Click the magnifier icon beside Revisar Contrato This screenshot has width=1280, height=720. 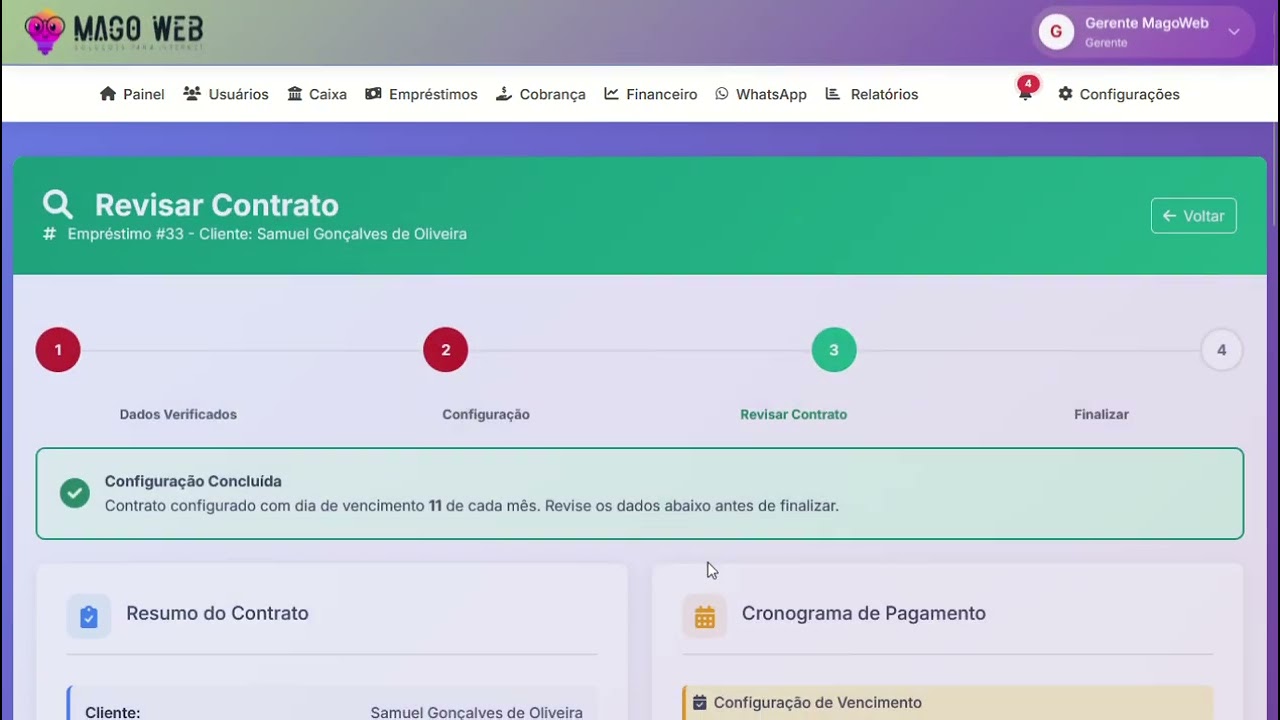click(58, 205)
